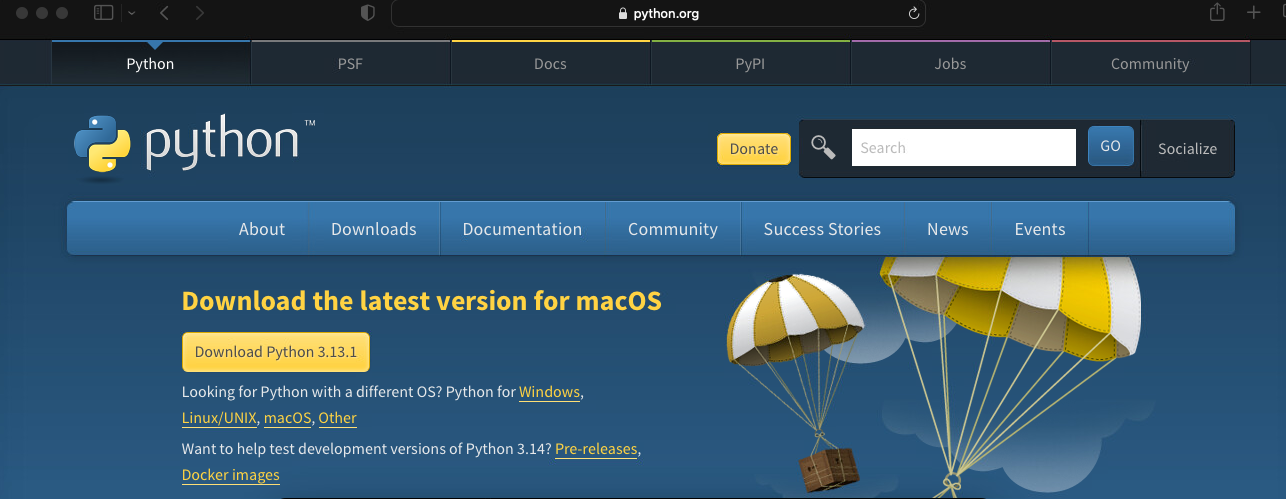Follow the Pre-releases link
Screen dimensions: 1286x499
click(596, 449)
